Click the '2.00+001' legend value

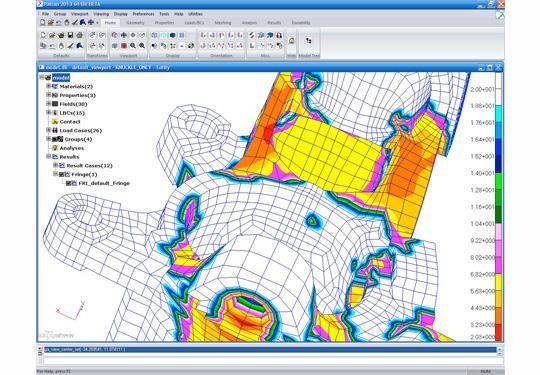[x=482, y=90]
